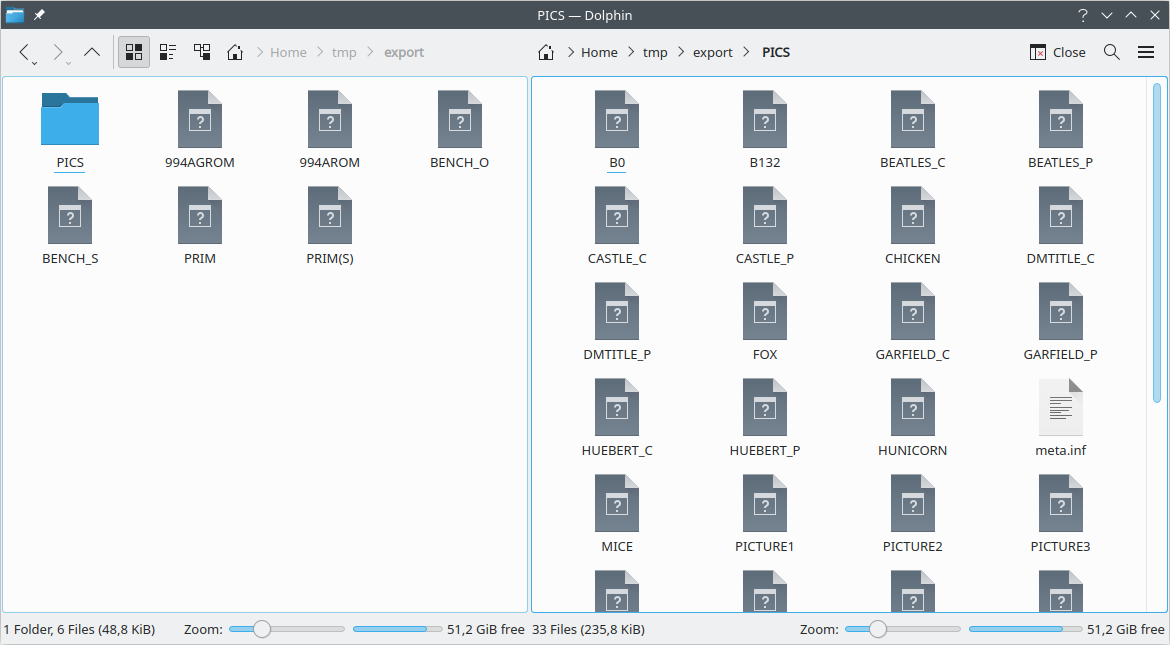This screenshot has height=645, width=1170.
Task: Switch to Details tree view mode
Action: point(202,52)
